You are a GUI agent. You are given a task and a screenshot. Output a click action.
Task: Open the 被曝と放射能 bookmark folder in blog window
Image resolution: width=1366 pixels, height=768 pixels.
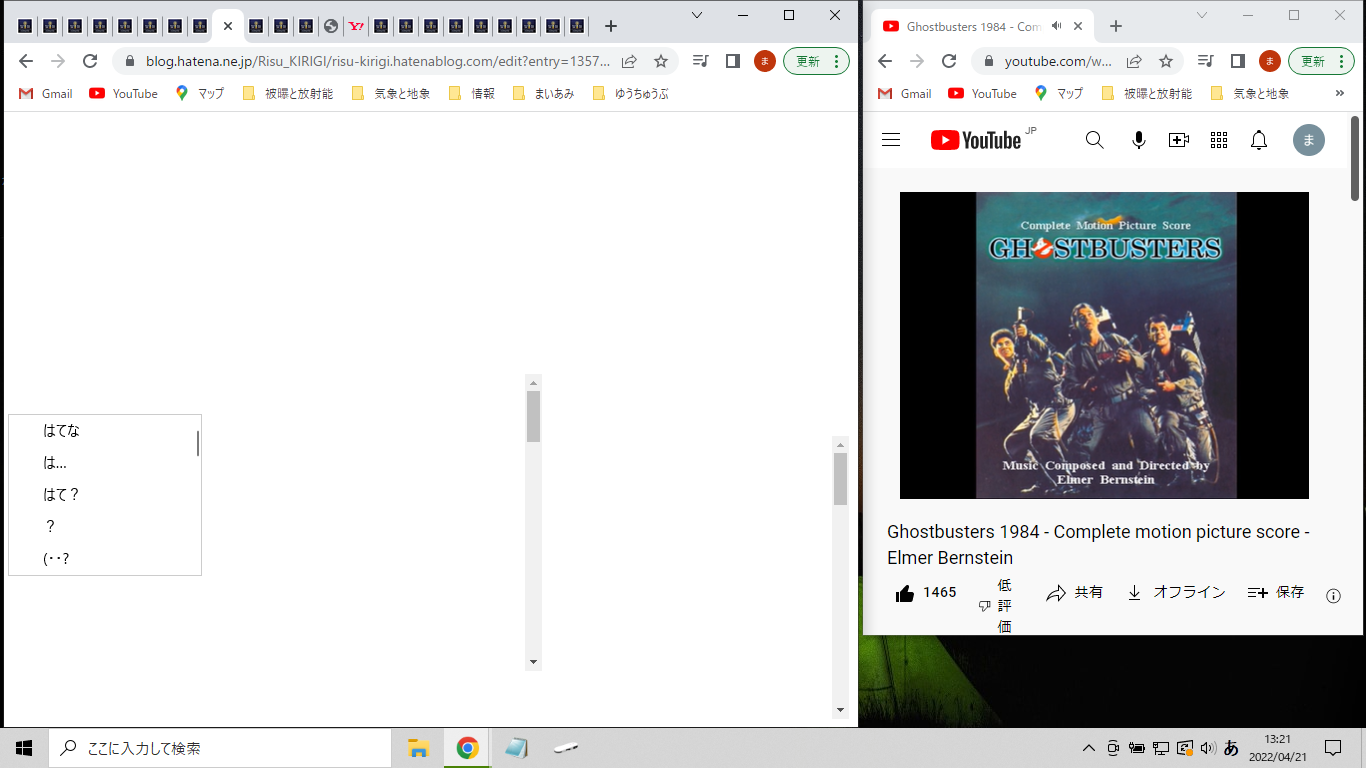click(x=288, y=93)
